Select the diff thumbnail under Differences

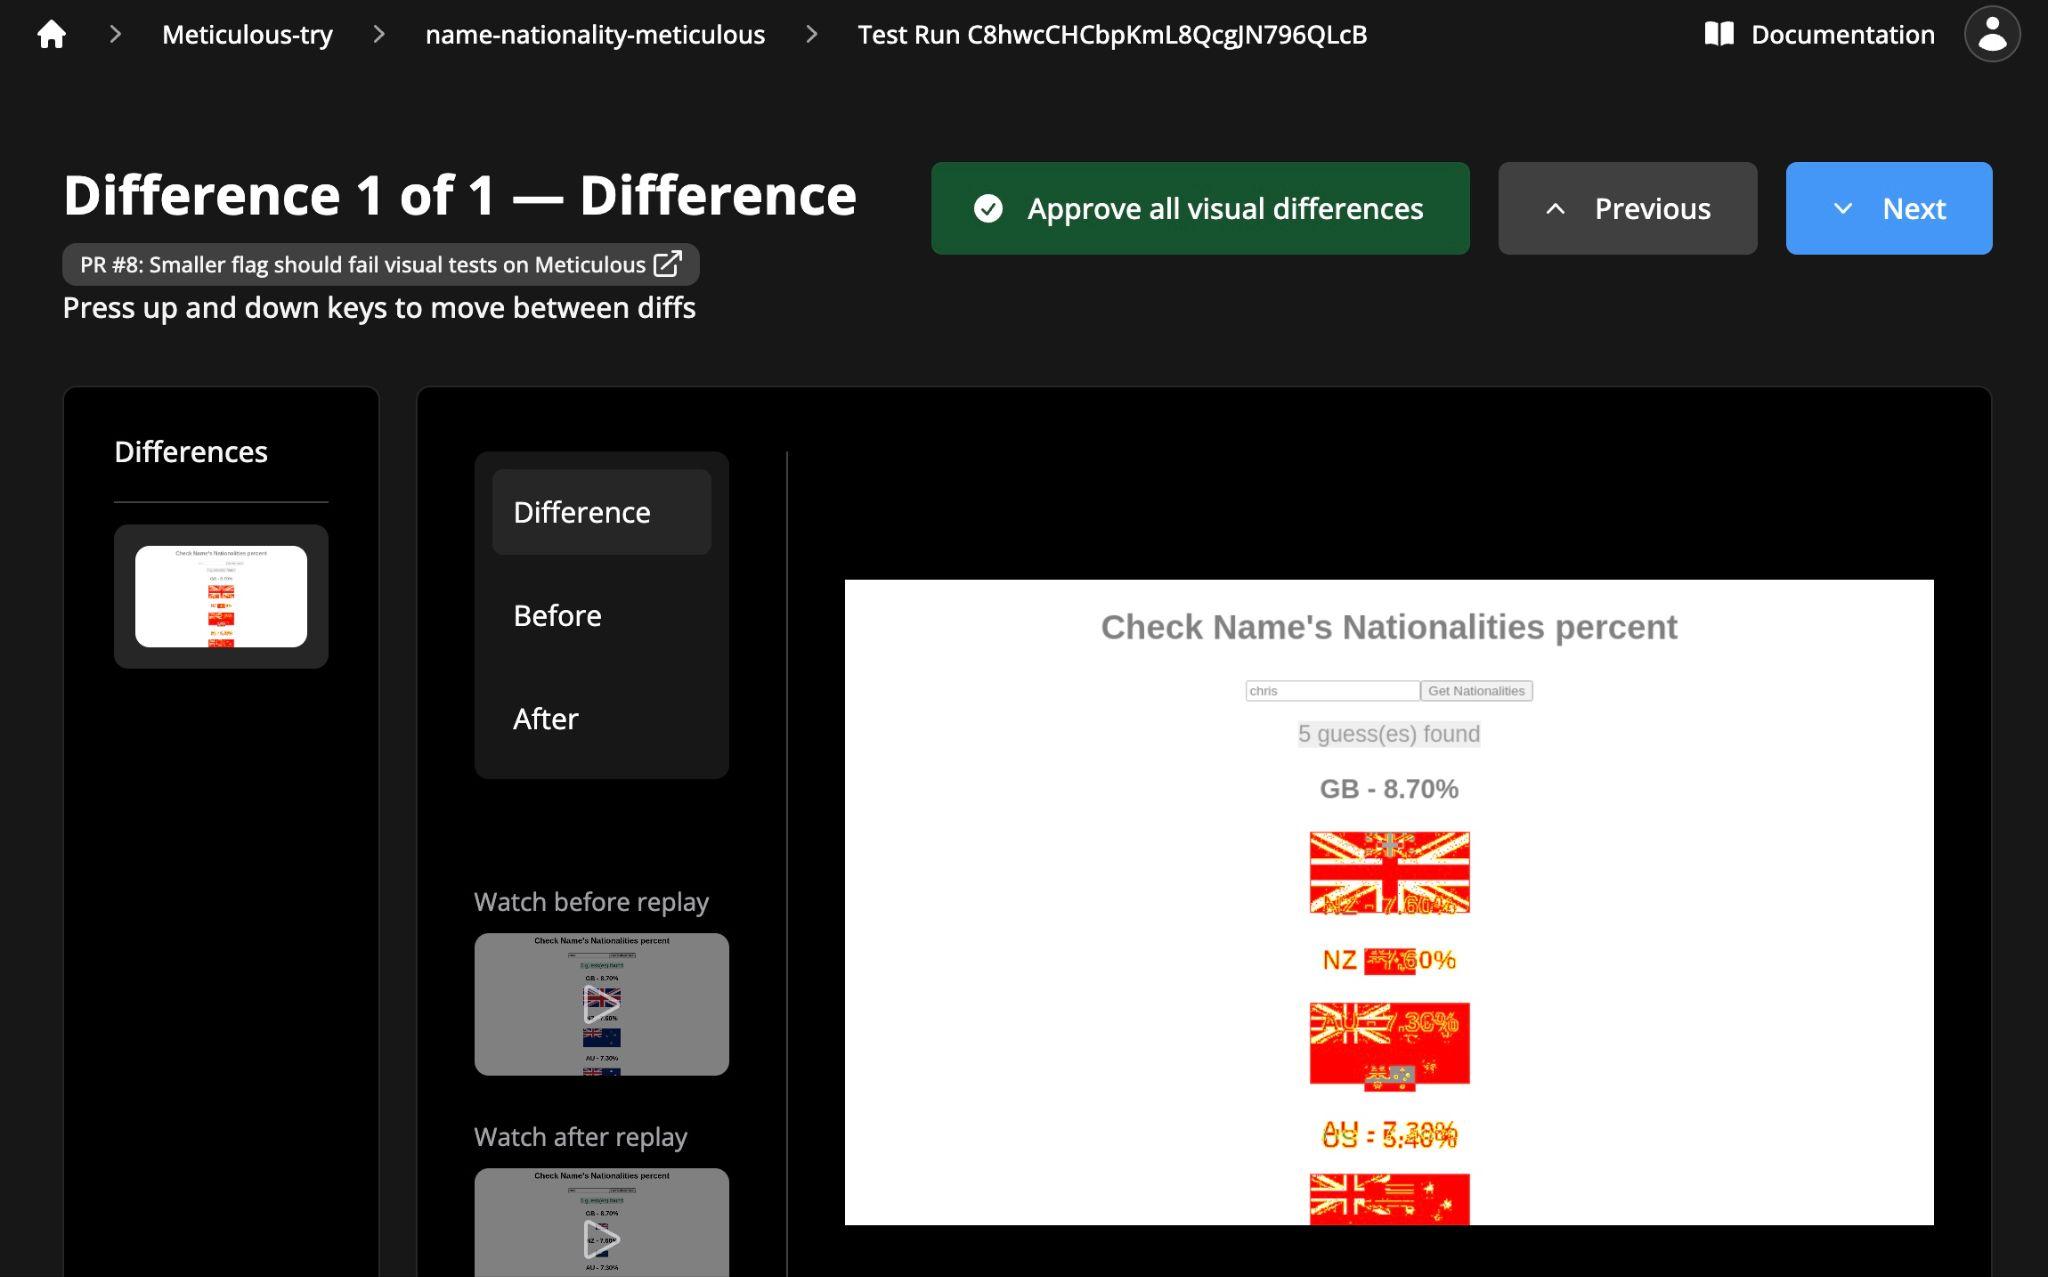click(x=221, y=596)
